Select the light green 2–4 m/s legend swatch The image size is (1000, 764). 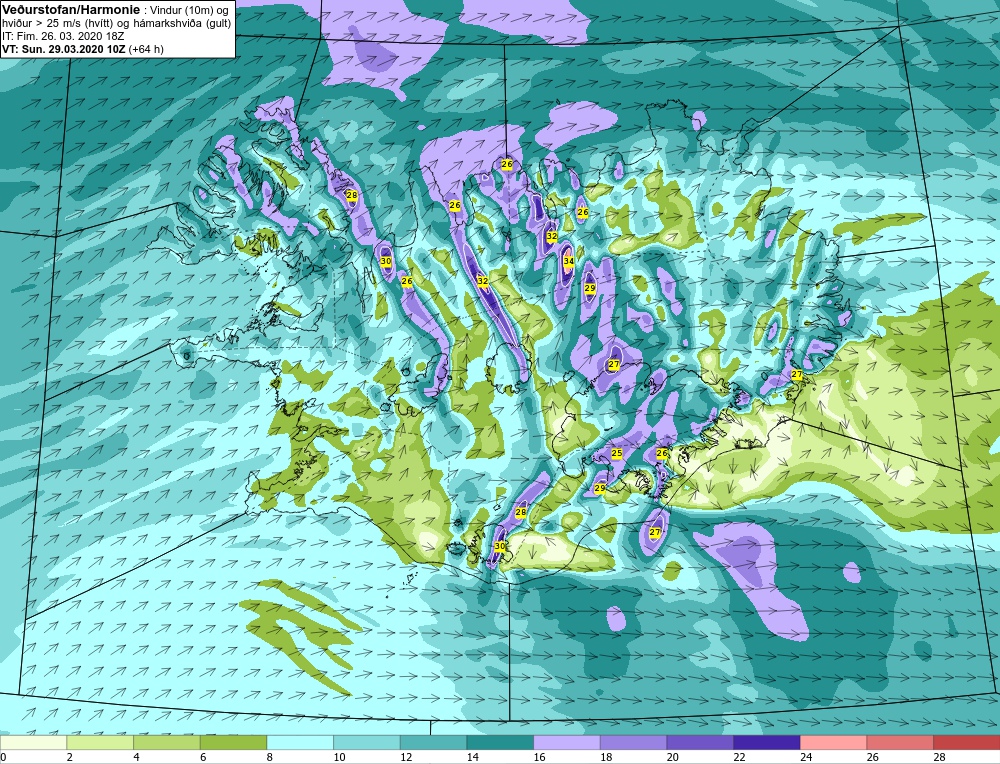[x=100, y=742]
